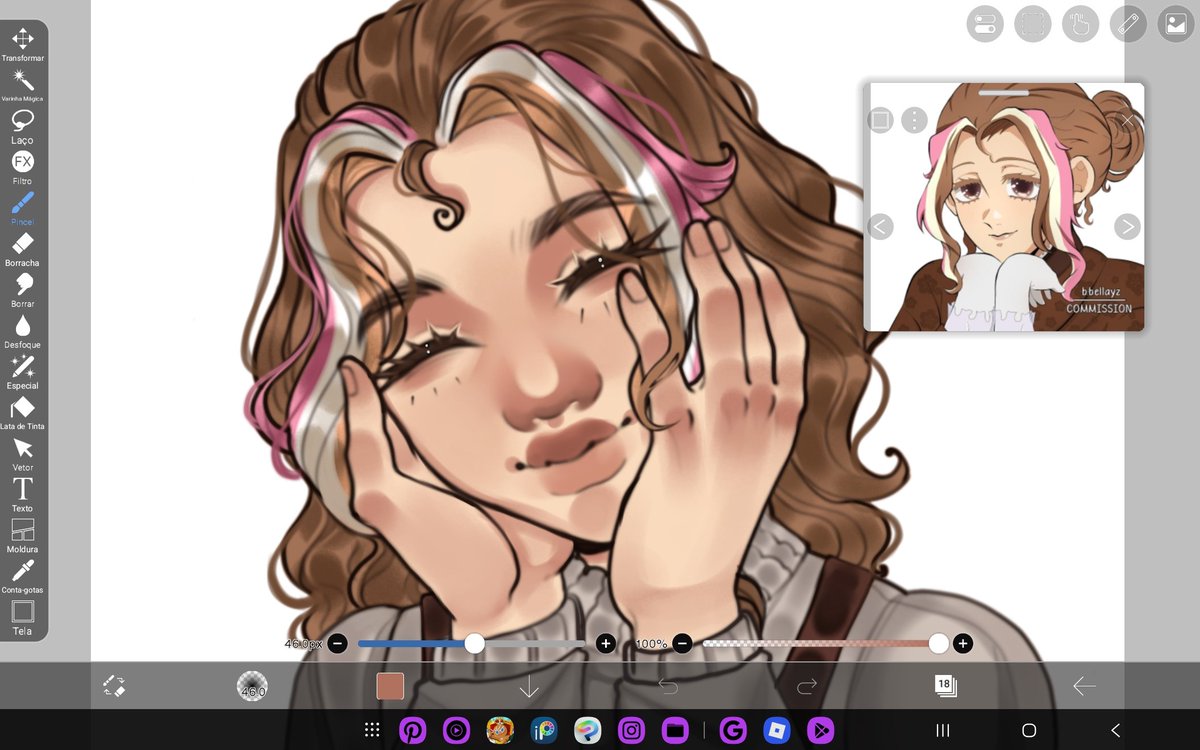Select the Borracha eraser tool
Screen dimensions: 1200x750
[x=22, y=249]
